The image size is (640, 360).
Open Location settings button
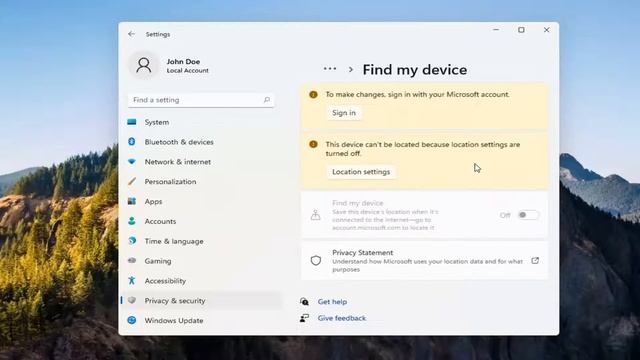coord(361,172)
